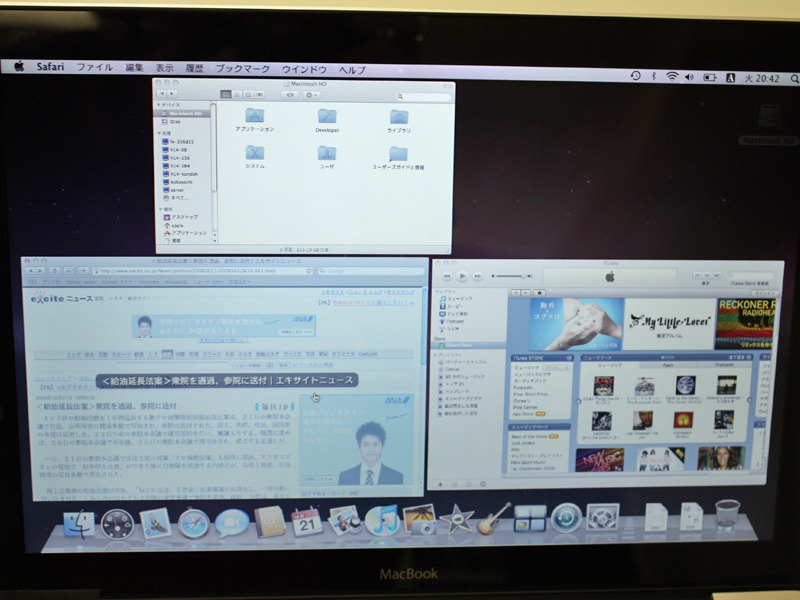Open iTunes from the Dock
This screenshot has height=600, width=800.
tap(382, 520)
